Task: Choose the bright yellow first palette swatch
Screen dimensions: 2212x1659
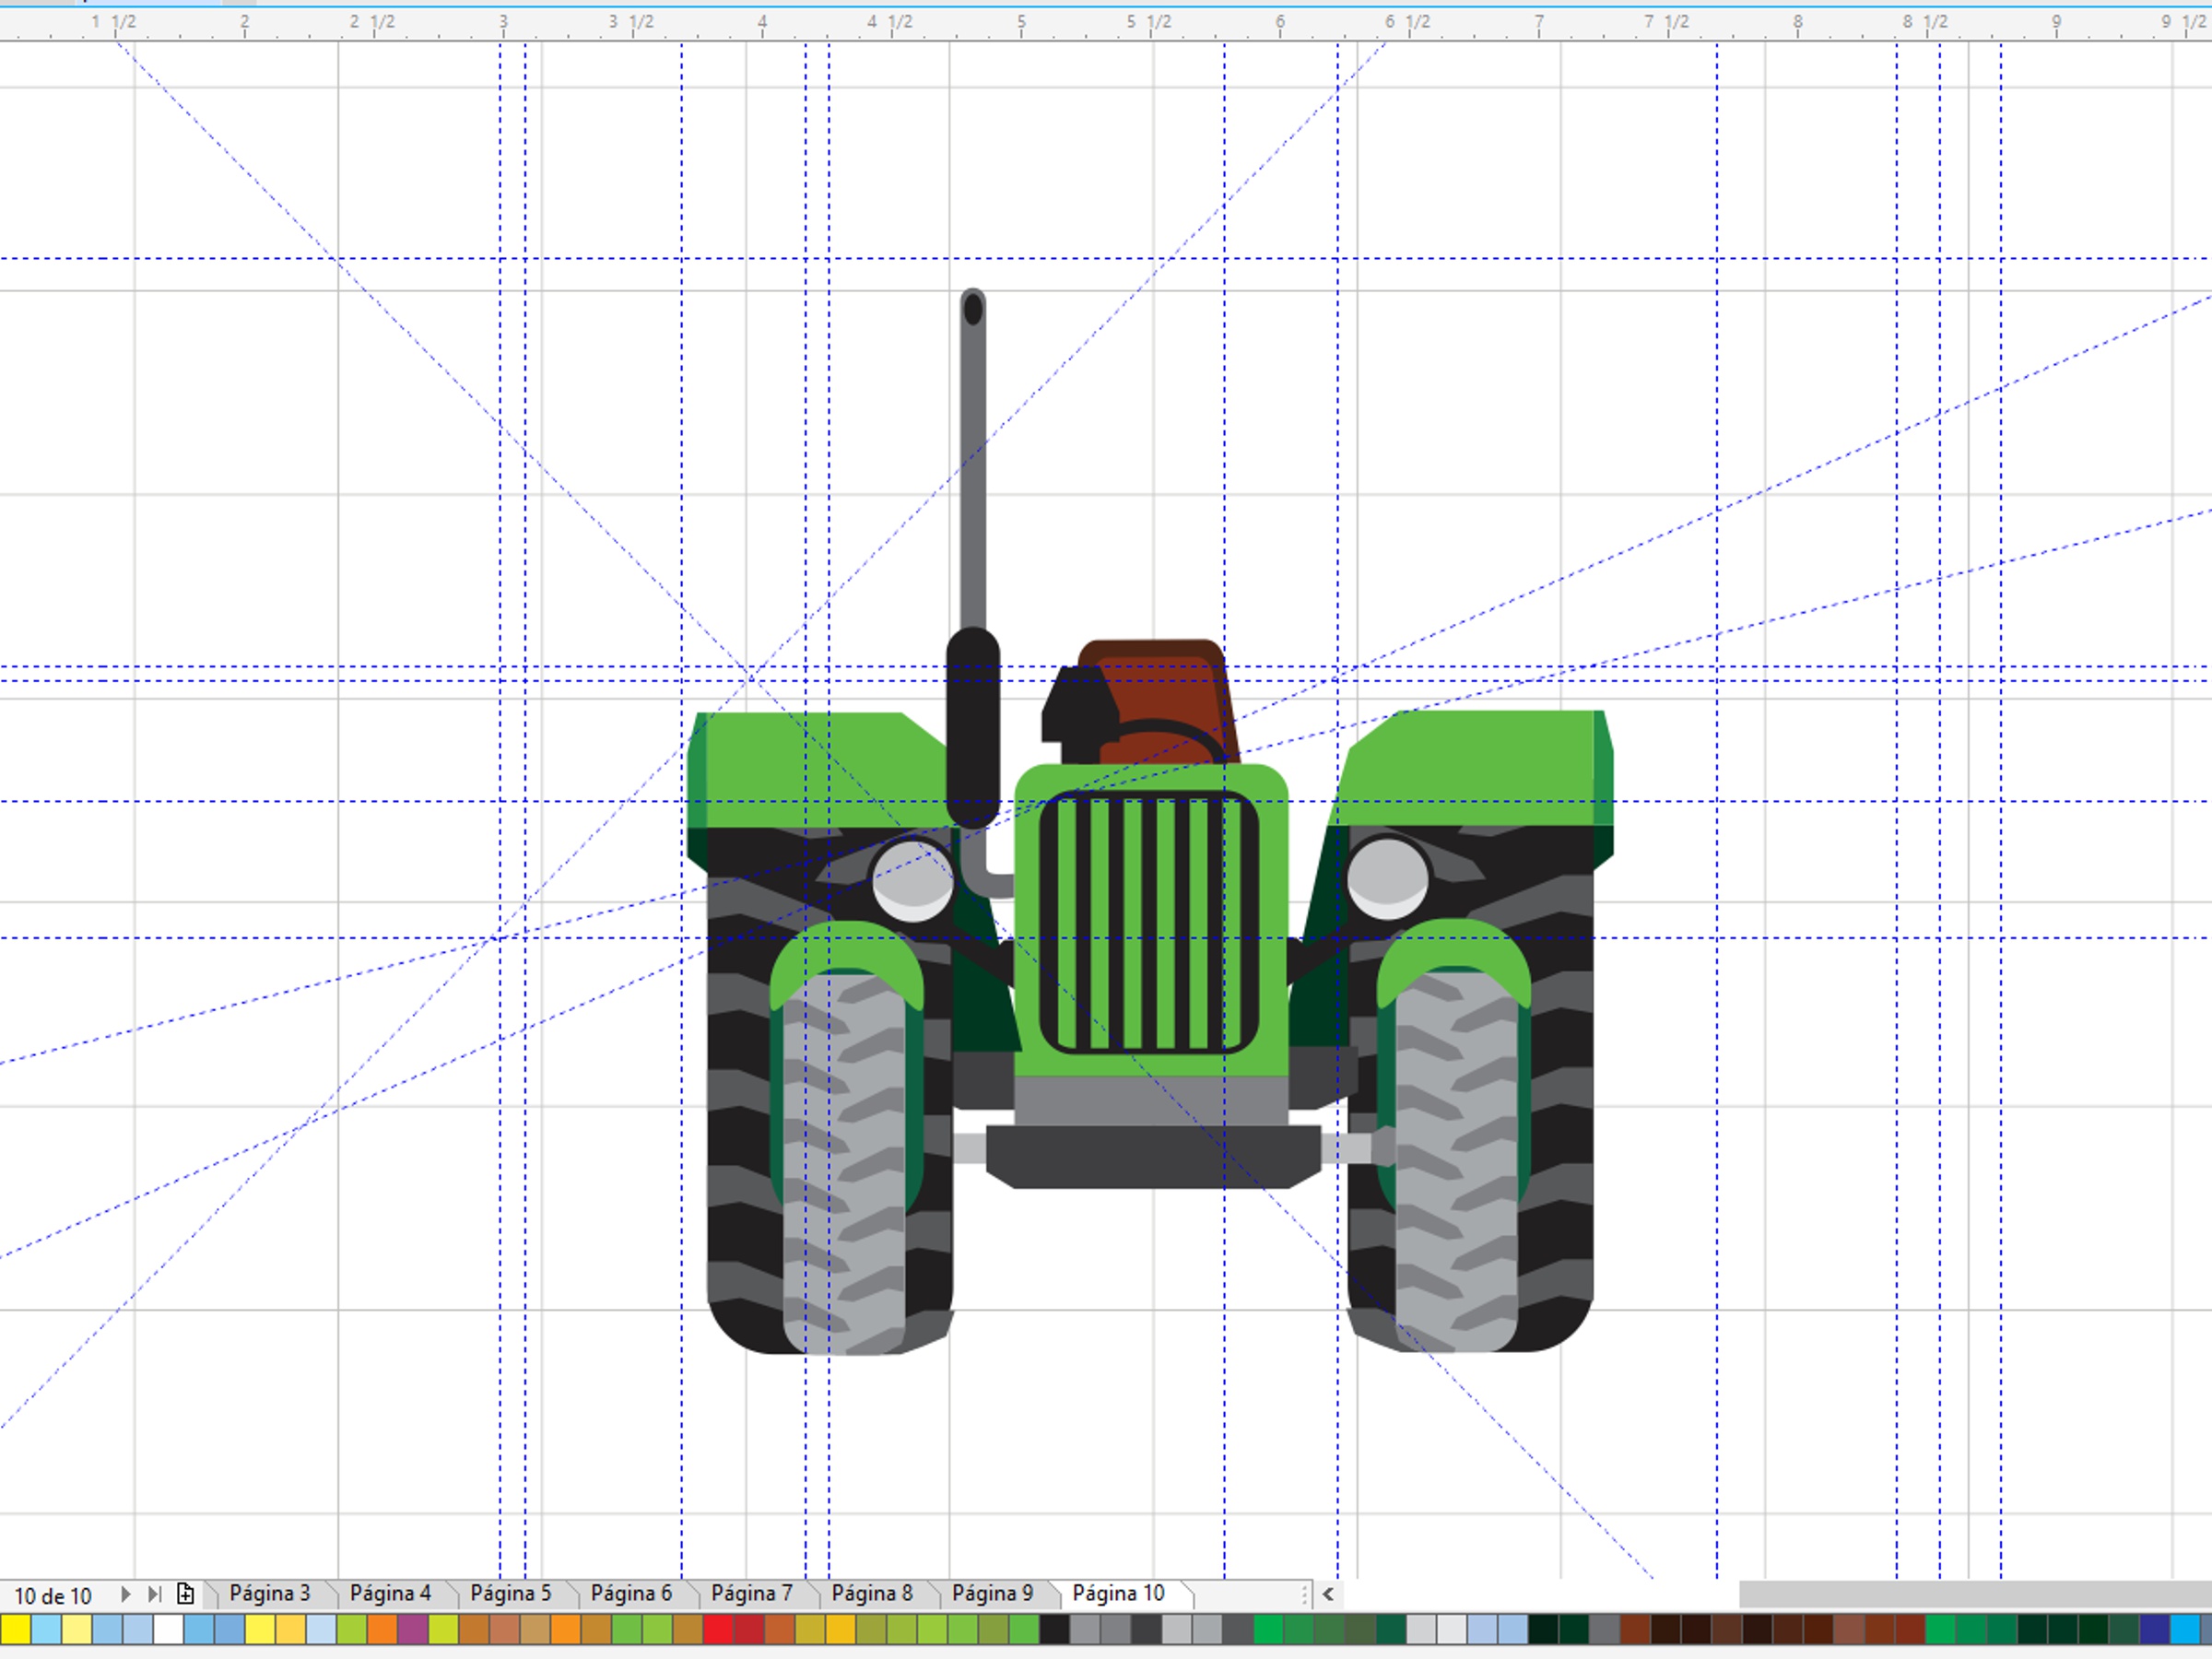Action: pos(16,1629)
